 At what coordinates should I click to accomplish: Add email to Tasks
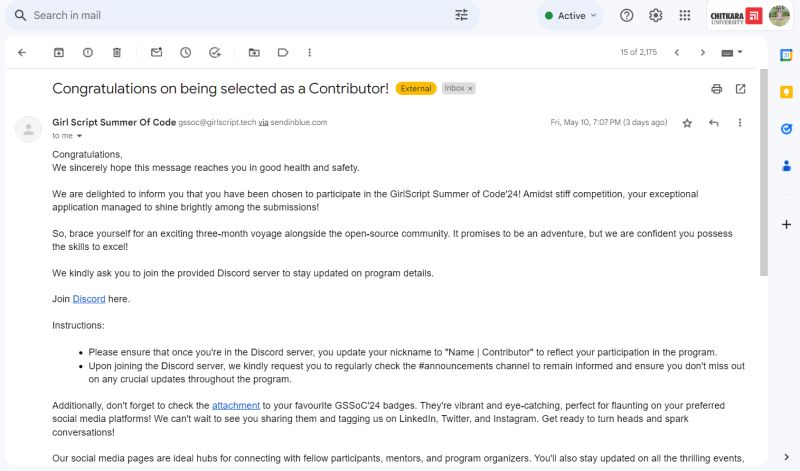(215, 52)
